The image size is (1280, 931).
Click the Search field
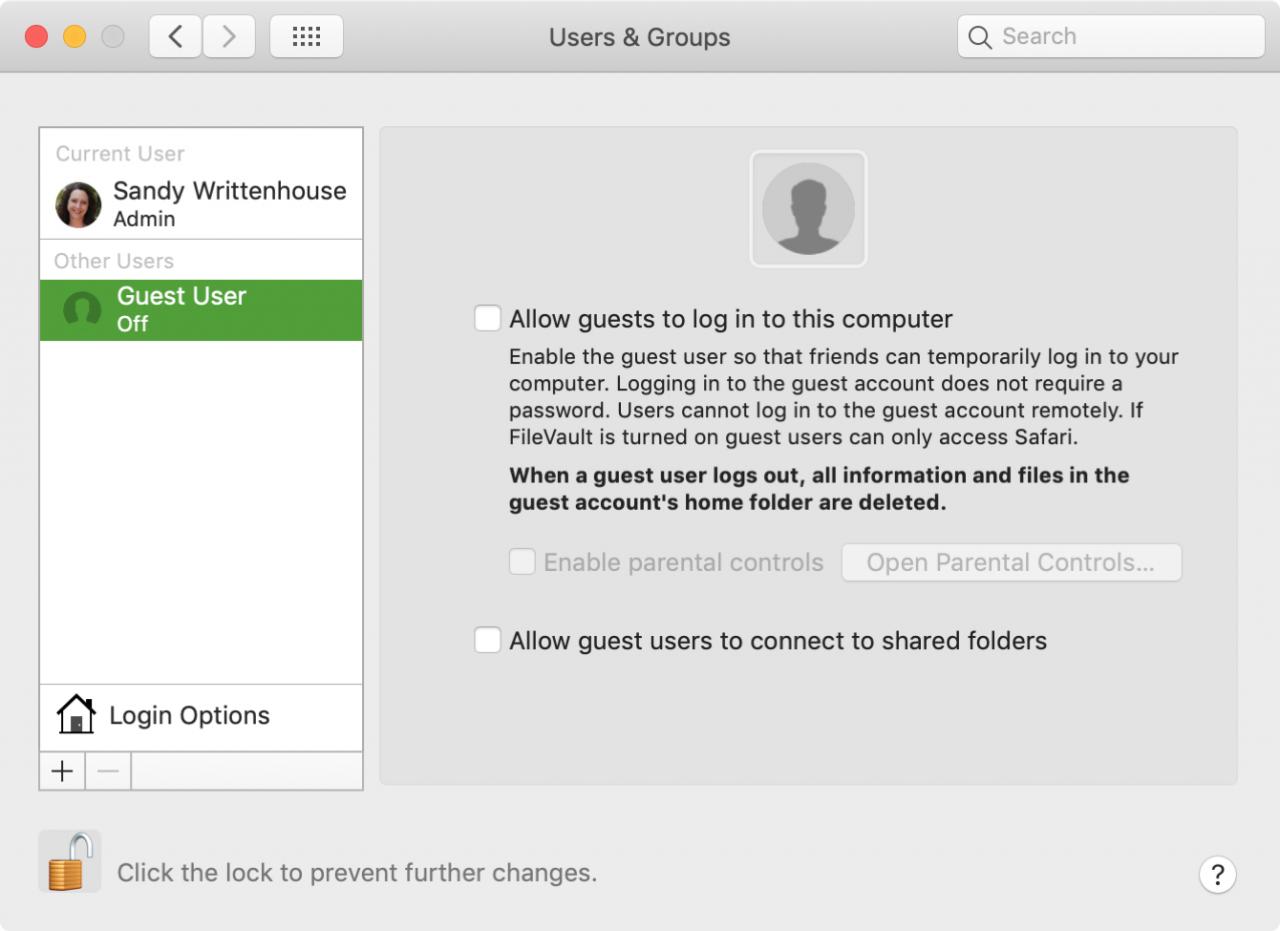[1111, 37]
